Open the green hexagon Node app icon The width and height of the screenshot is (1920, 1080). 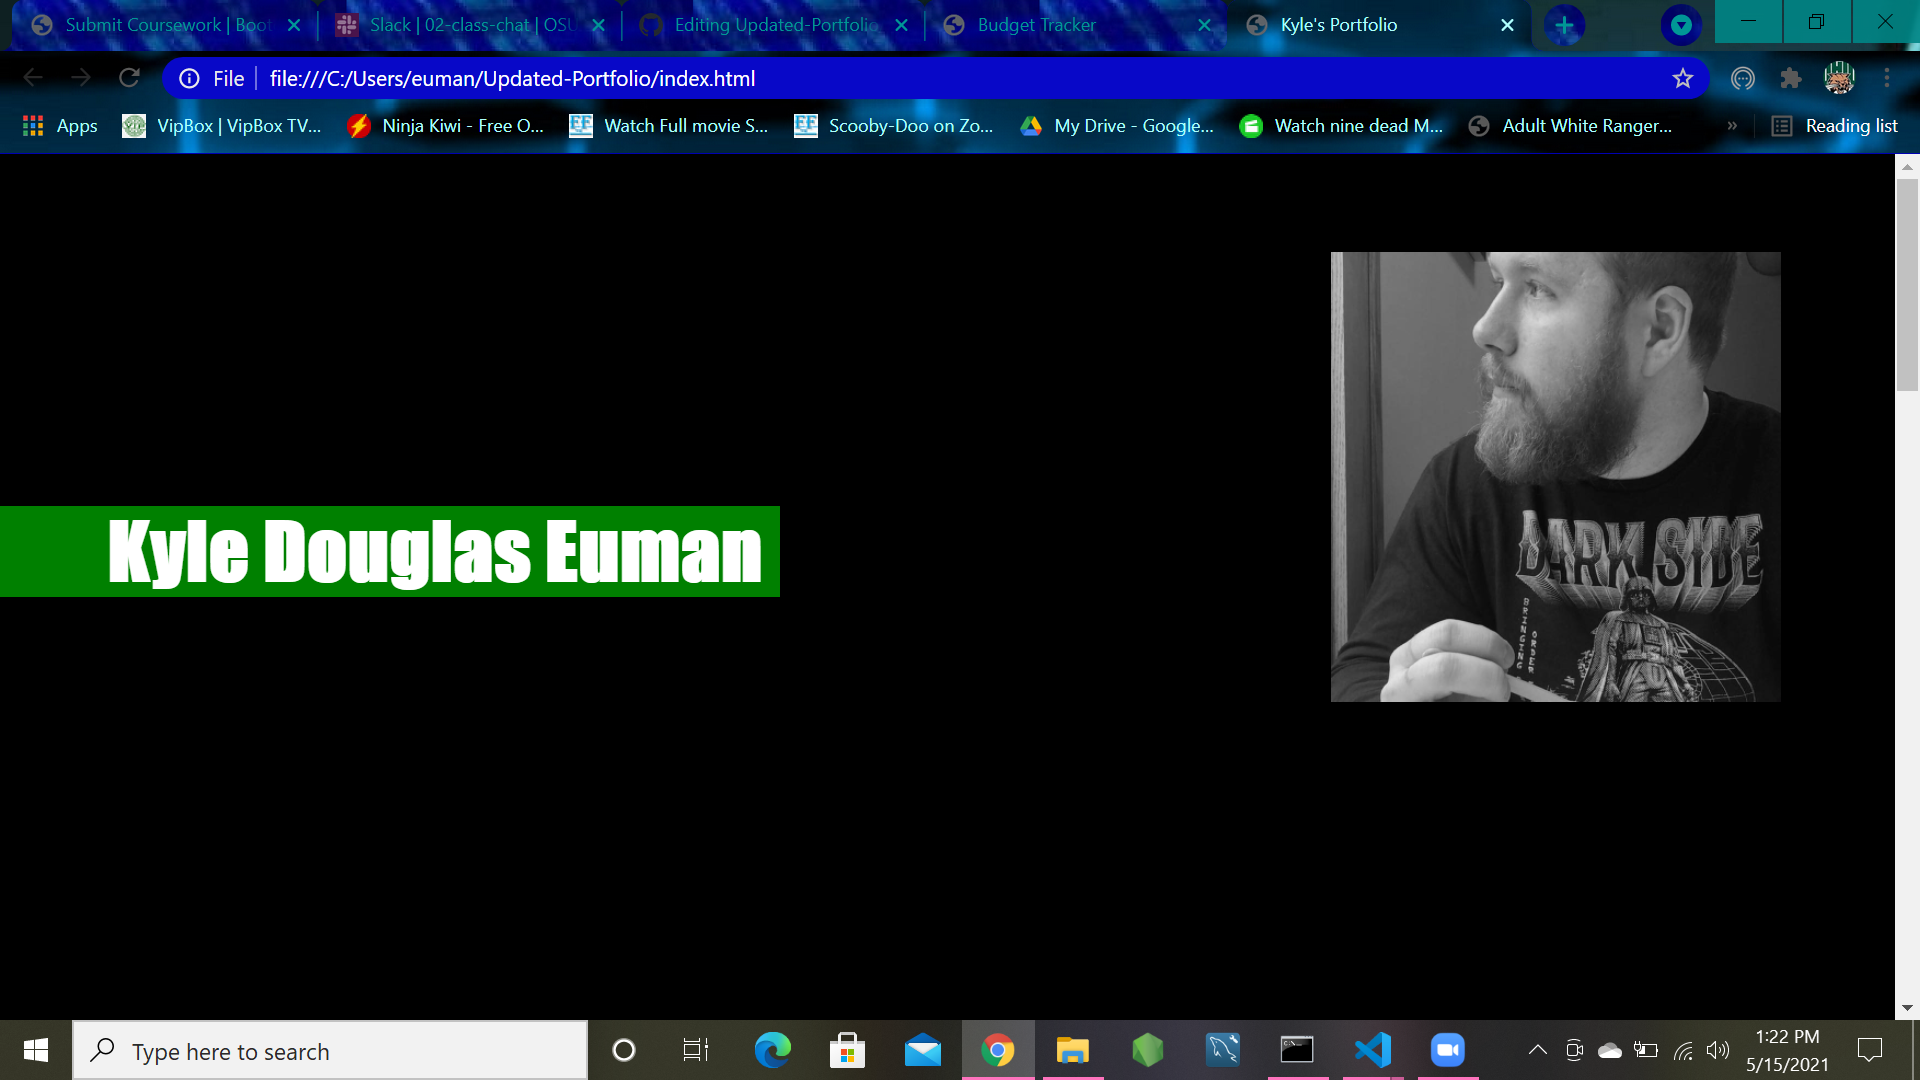coord(1147,1050)
